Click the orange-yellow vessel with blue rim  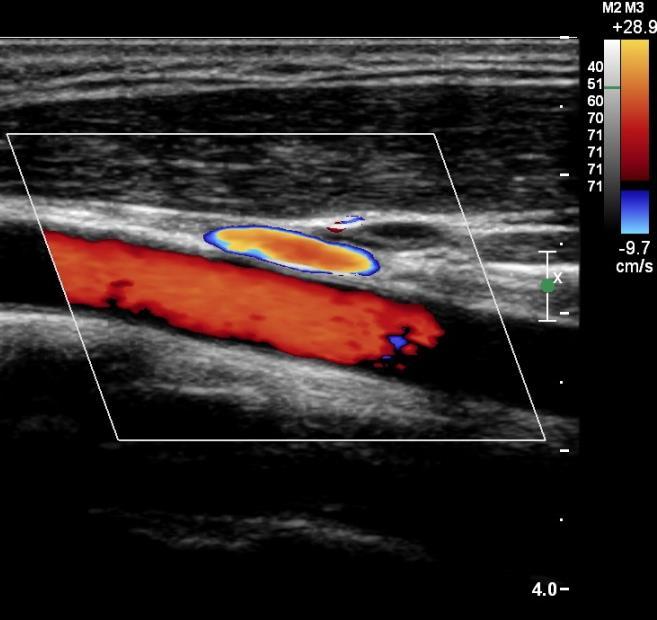click(292, 251)
